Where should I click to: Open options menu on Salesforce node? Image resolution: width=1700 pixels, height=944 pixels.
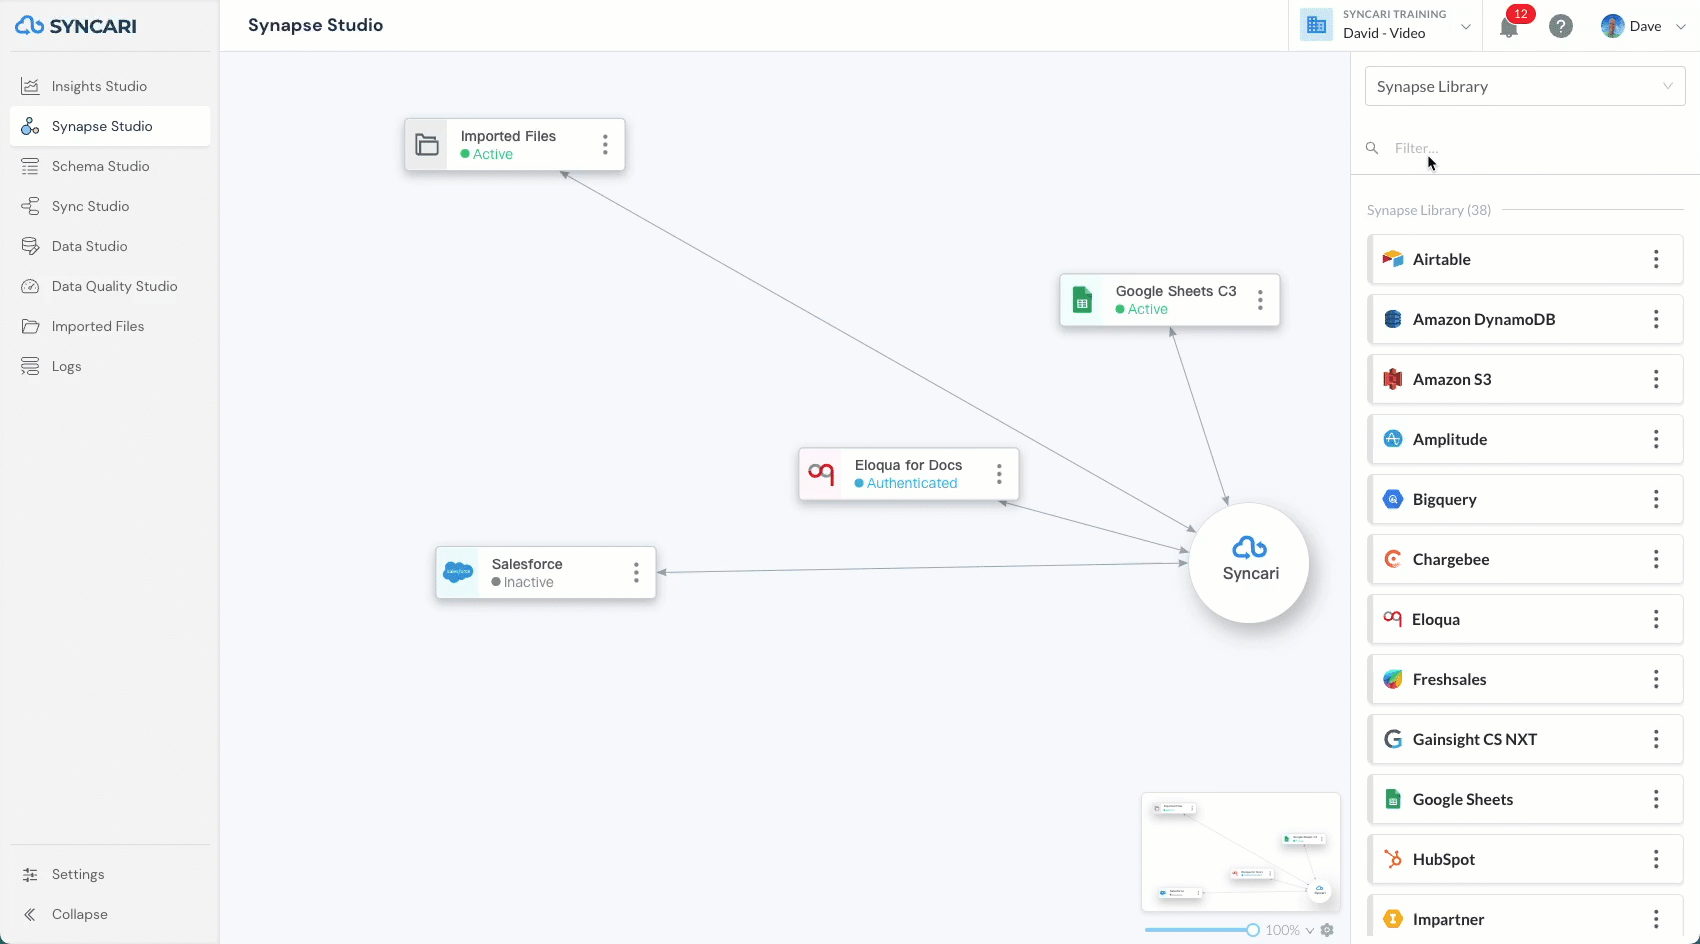[636, 572]
